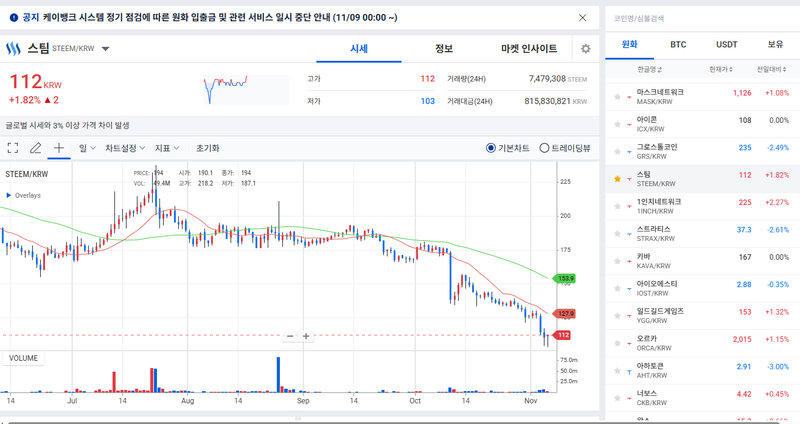
Task: Toggle favorite star for 스팀 STEEM/KRW
Action: click(617, 178)
